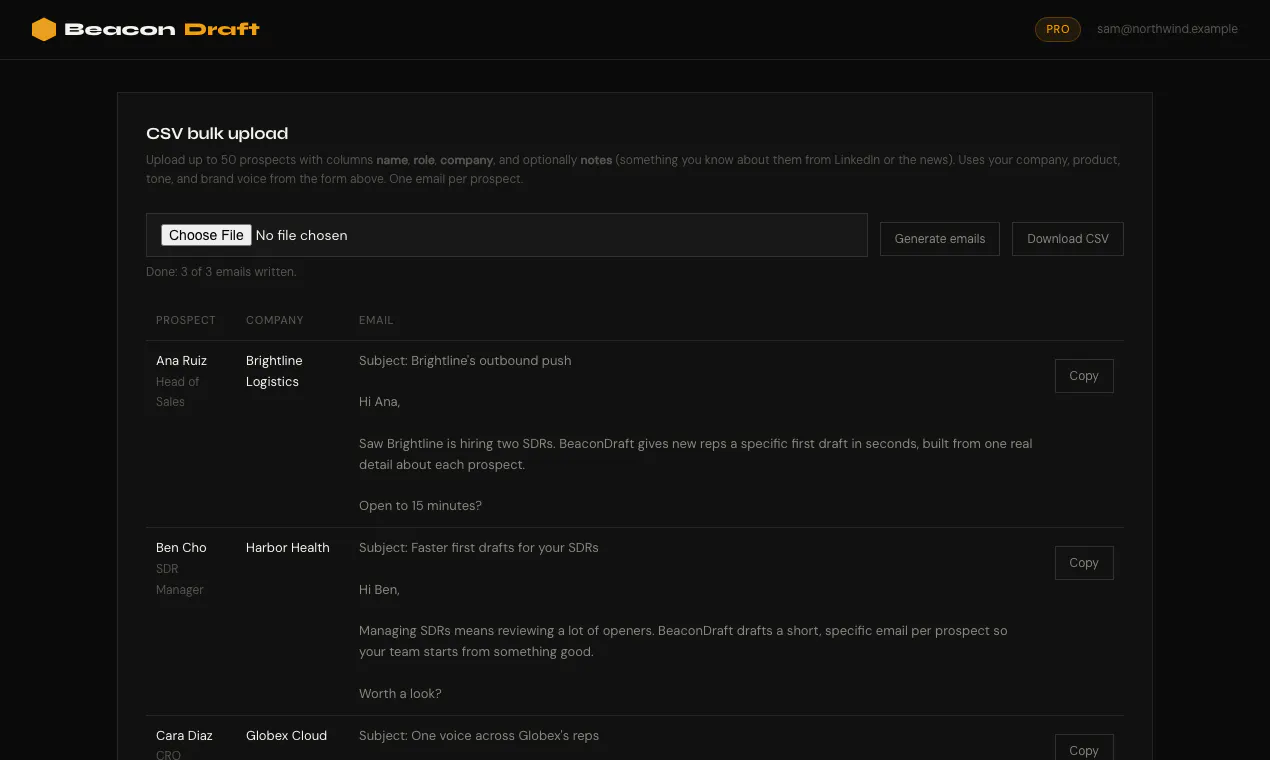Viewport: 1270px width, 760px height.
Task: Click the Generate emails button
Action: [940, 238]
